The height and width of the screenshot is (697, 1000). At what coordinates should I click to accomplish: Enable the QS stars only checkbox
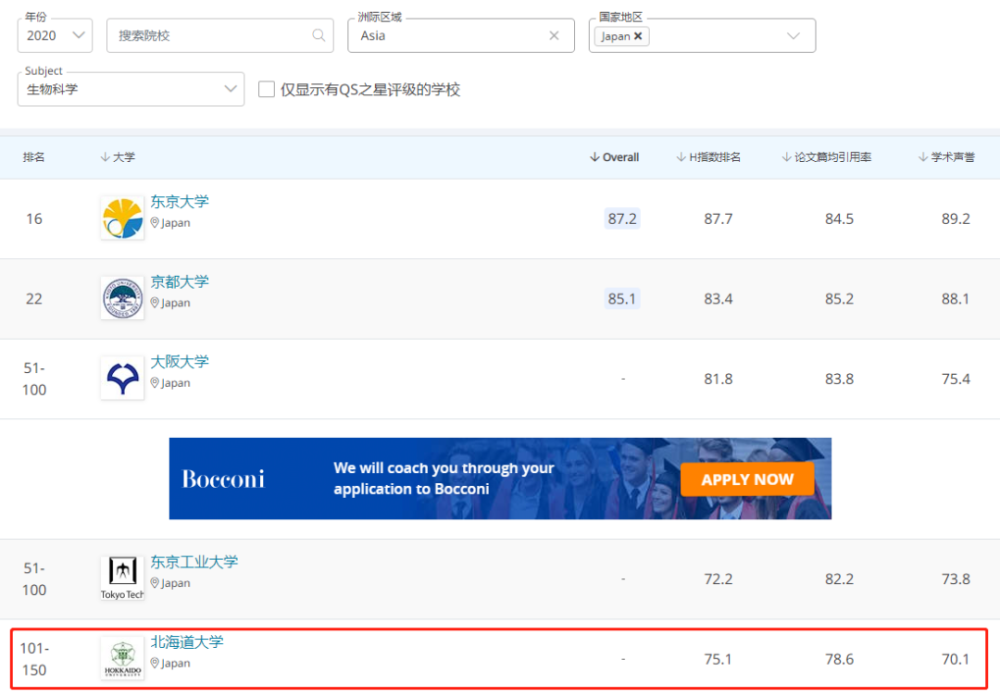pos(266,89)
